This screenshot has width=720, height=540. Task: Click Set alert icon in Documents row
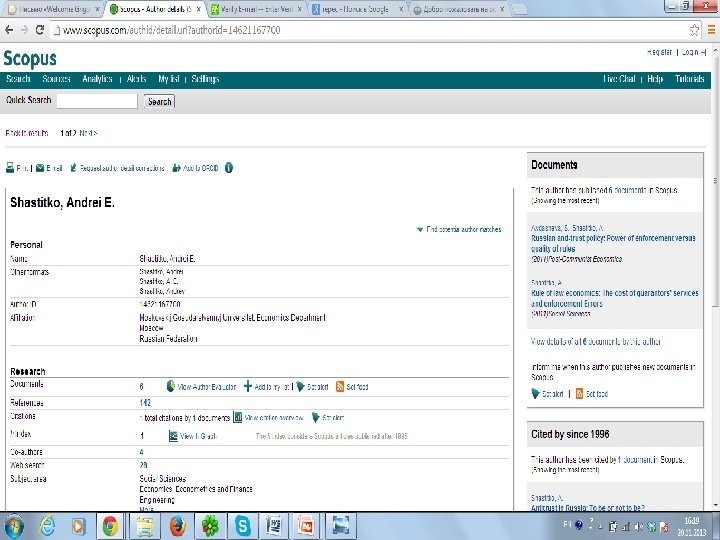tap(300, 386)
